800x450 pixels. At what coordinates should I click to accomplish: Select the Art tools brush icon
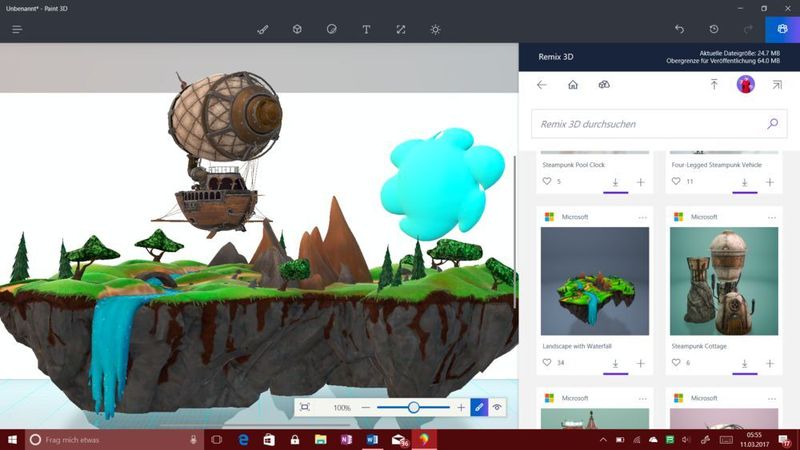pos(263,30)
